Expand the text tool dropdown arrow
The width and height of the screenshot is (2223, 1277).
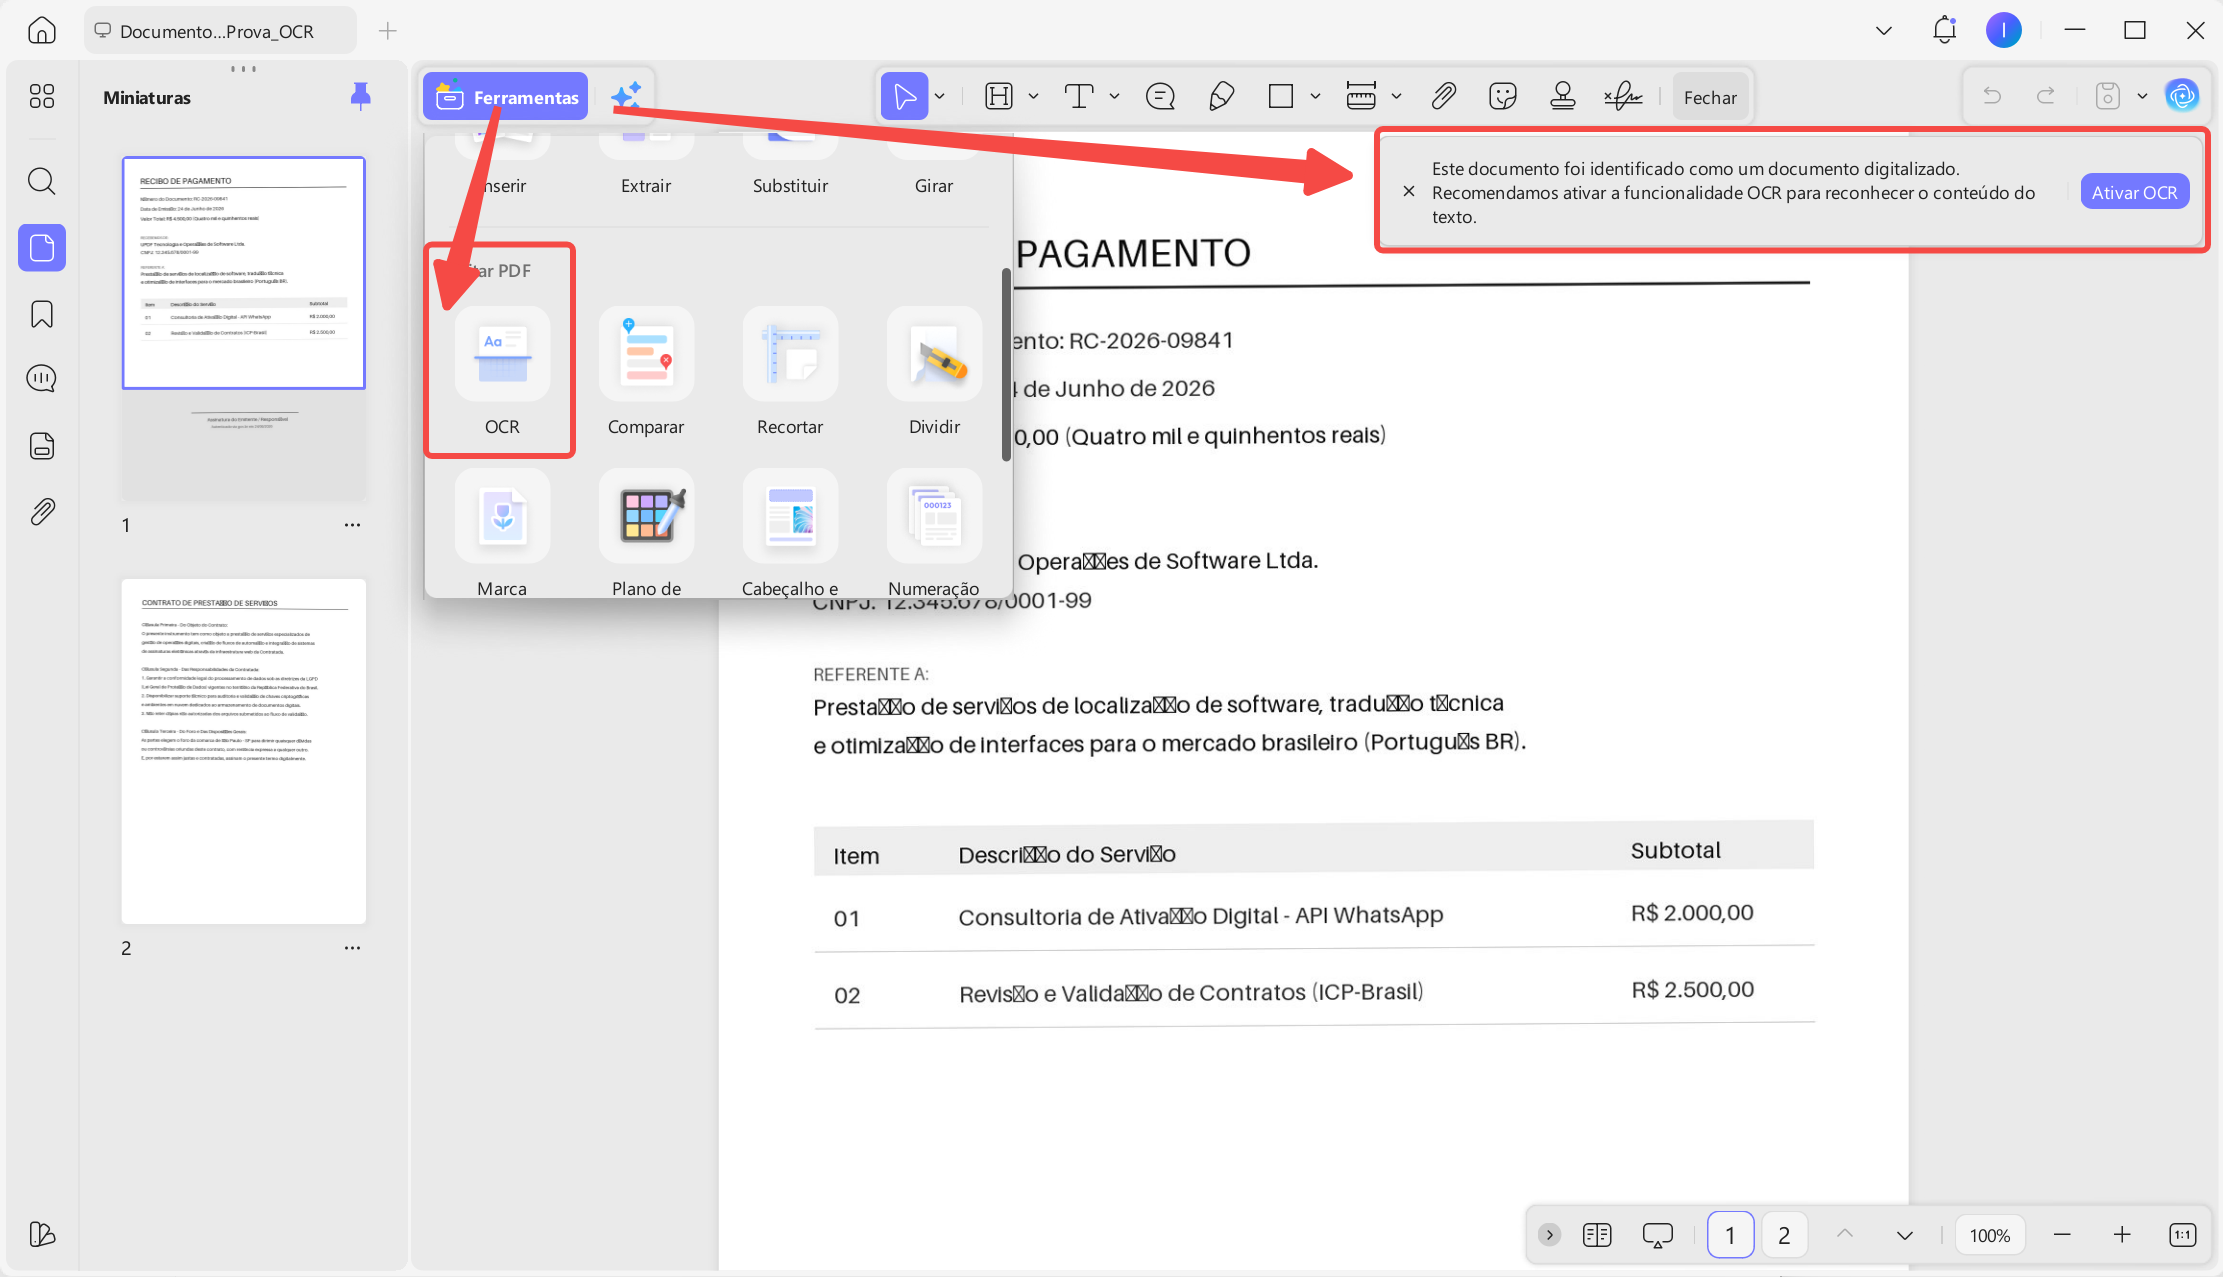(1114, 97)
